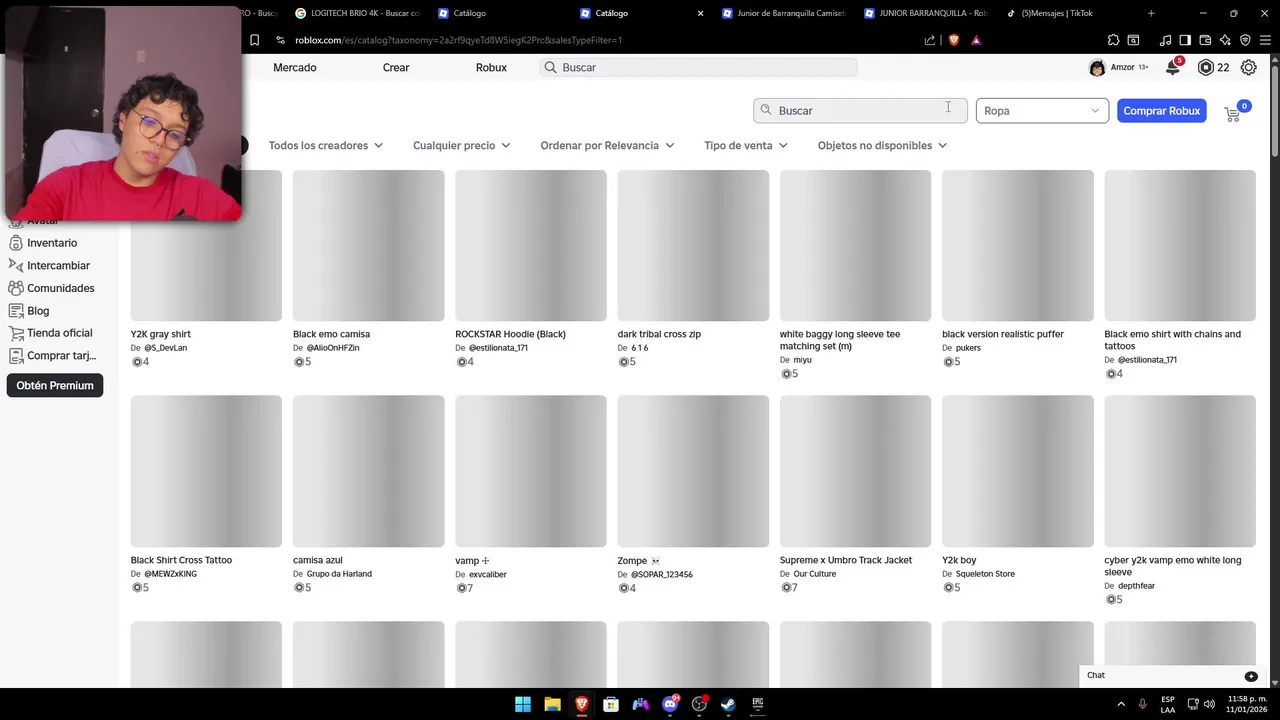Open the shopping cart icon
Viewport: 1280px width, 720px height.
coord(1233,114)
